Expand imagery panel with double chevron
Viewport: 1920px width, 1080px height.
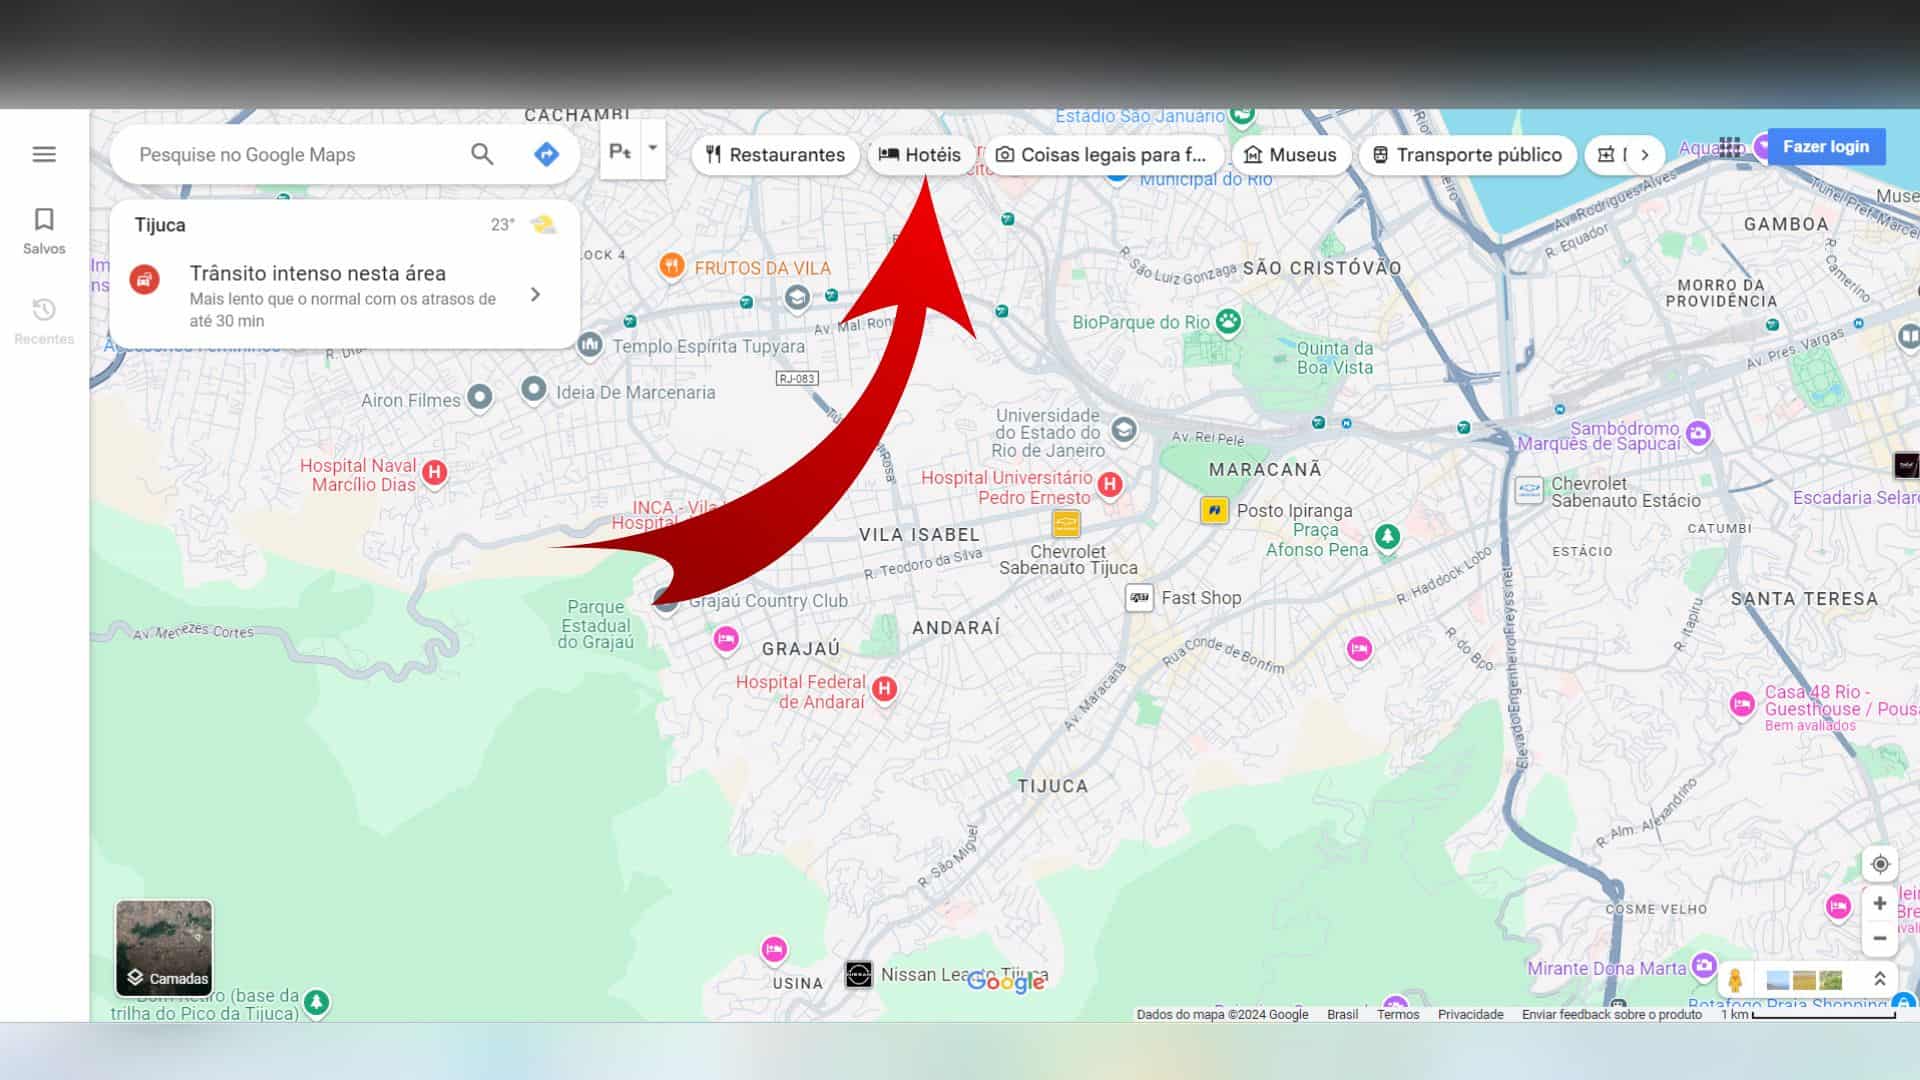[1880, 980]
